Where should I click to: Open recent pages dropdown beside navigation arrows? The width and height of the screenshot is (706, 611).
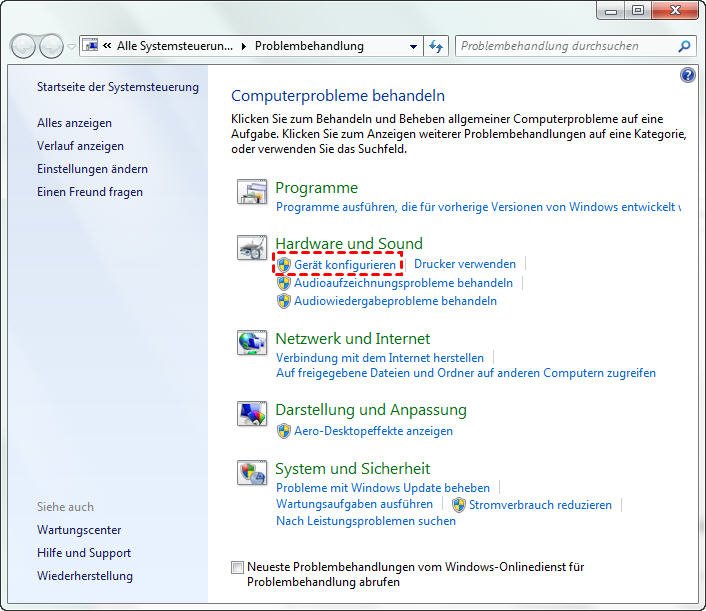pos(71,46)
